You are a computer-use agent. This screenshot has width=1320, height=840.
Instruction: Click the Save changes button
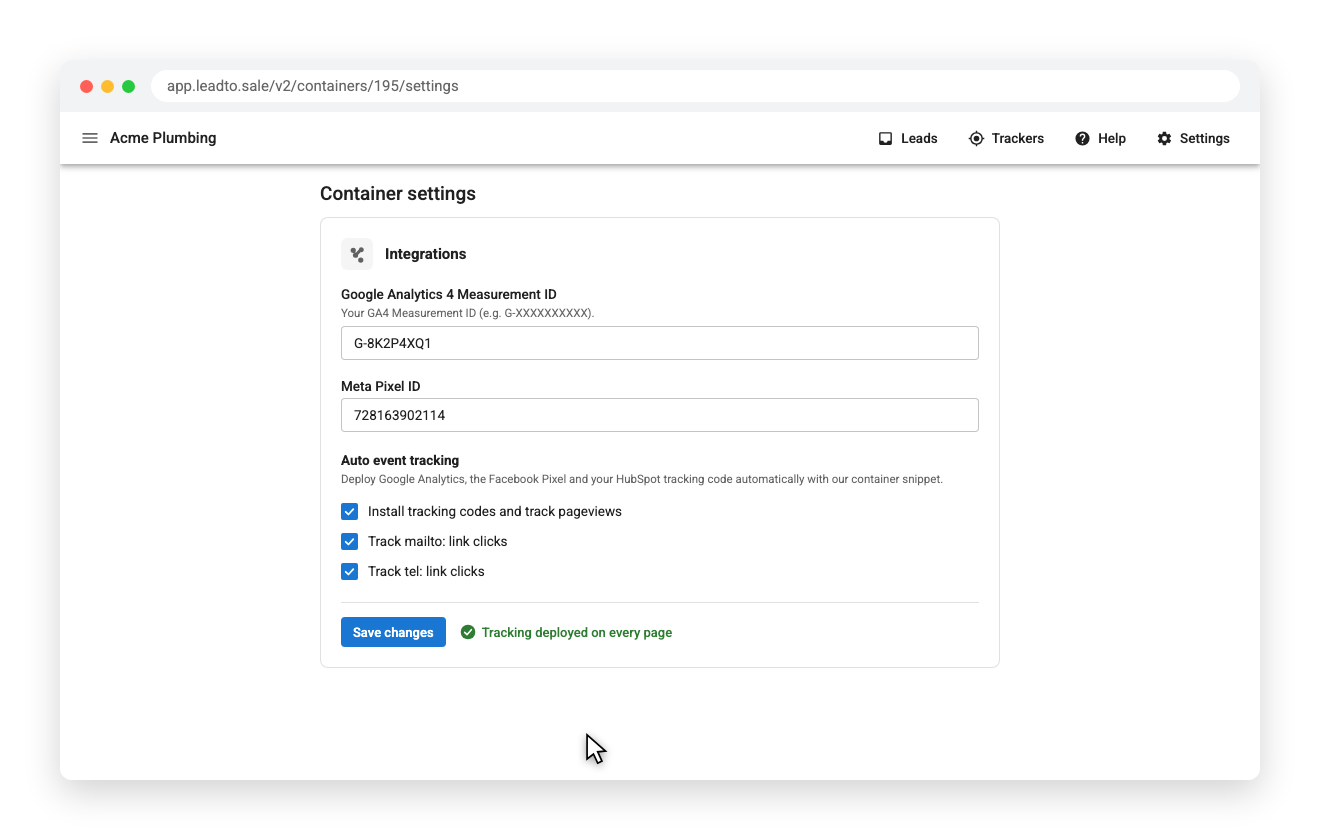pyautogui.click(x=393, y=632)
